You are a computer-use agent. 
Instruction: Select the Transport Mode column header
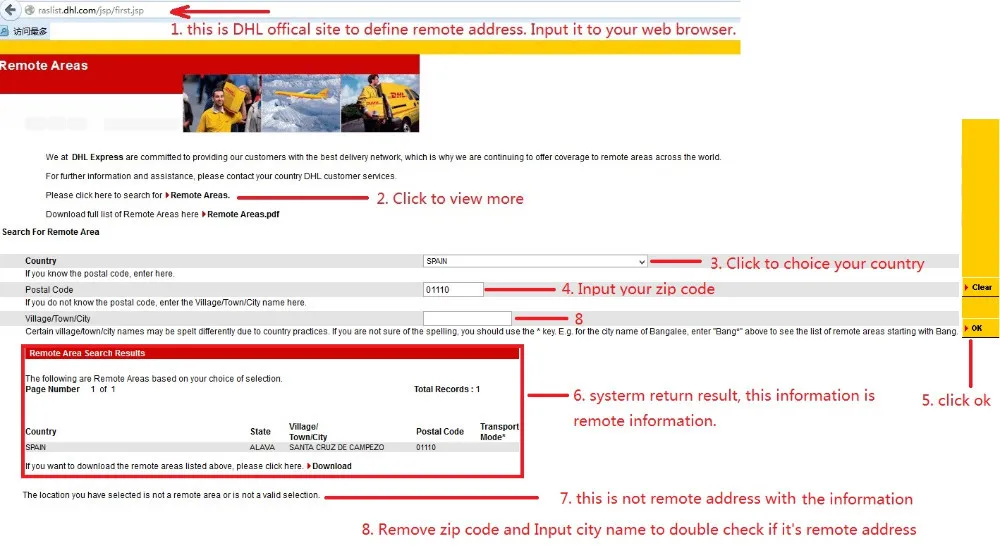[499, 432]
